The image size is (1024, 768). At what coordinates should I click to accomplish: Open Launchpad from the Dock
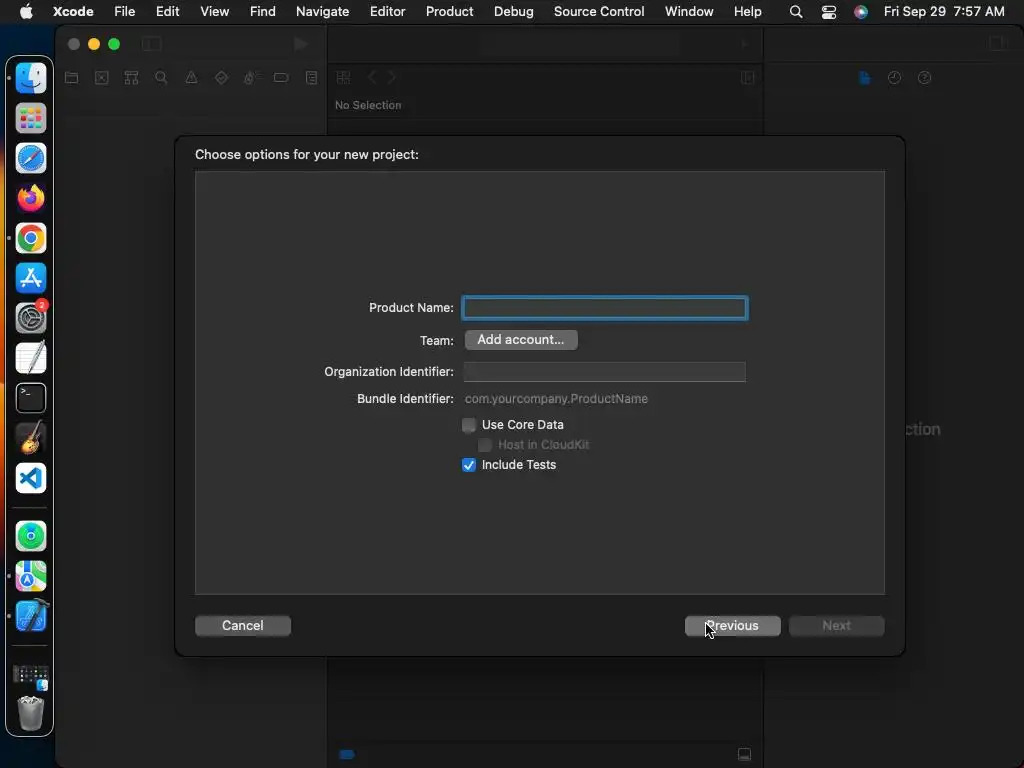point(31,118)
